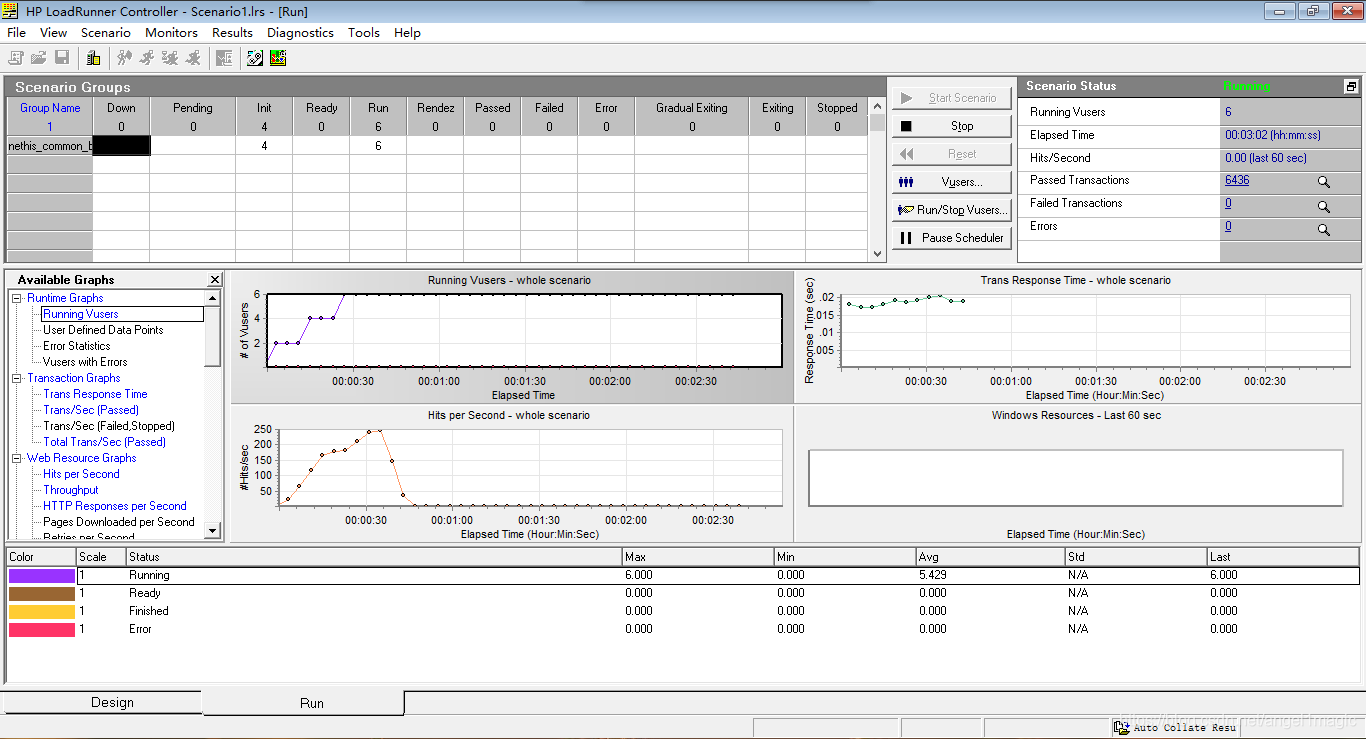Open the Help menu

[x=407, y=32]
